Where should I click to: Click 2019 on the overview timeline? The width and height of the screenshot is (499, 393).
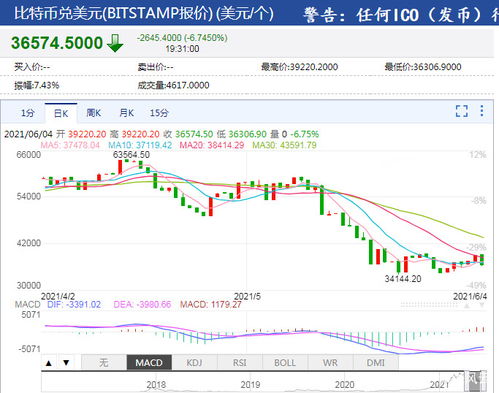click(250, 385)
